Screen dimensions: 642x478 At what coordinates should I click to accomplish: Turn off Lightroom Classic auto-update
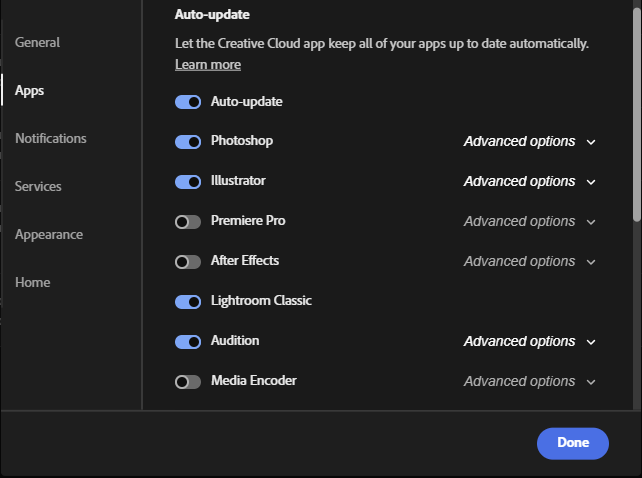click(188, 302)
